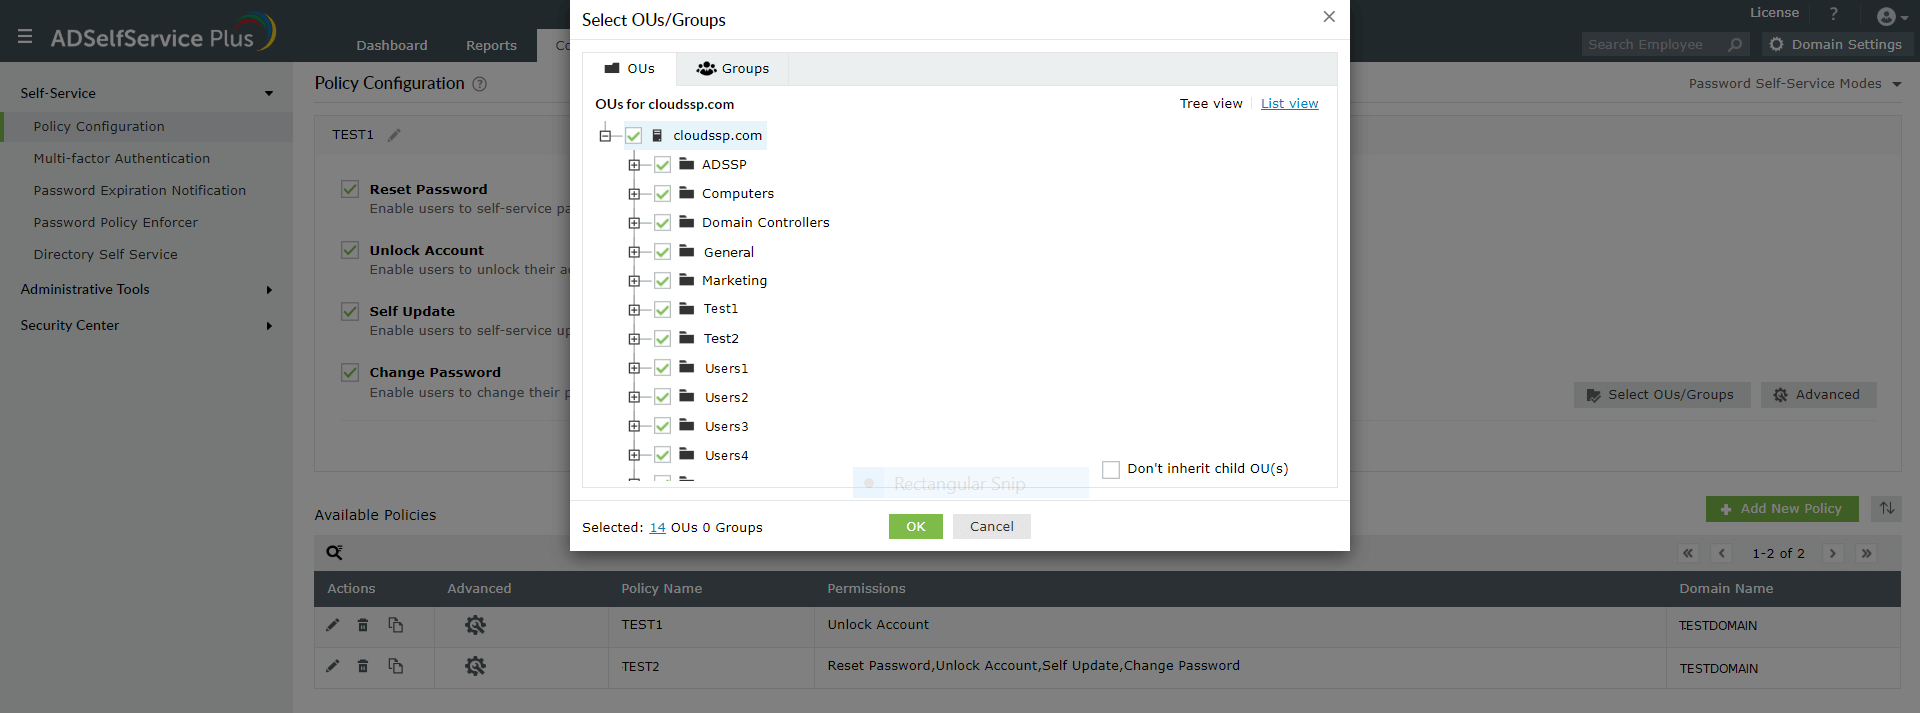
Task: Expand the Users4 tree node
Action: tap(634, 455)
